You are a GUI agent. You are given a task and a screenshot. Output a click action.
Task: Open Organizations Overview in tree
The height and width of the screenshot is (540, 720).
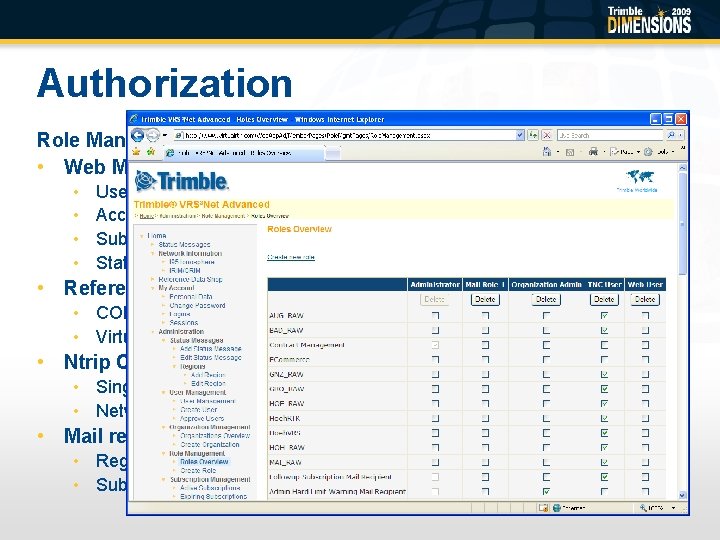tap(215, 436)
